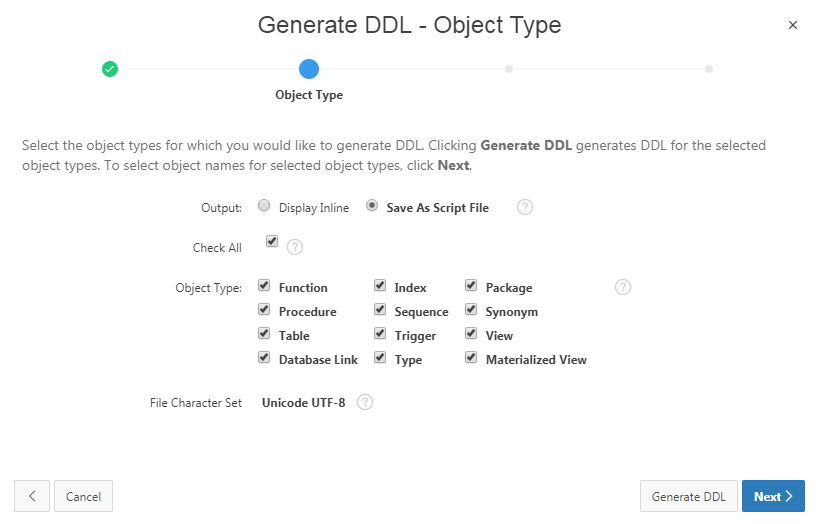The width and height of the screenshot is (819, 524).
Task: Click the help icon beside Check All
Action: pyautogui.click(x=295, y=246)
